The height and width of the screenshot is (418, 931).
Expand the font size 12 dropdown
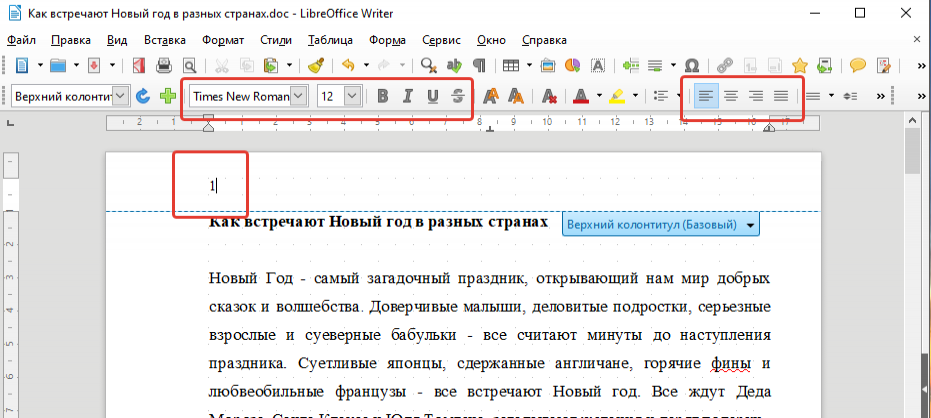point(352,97)
